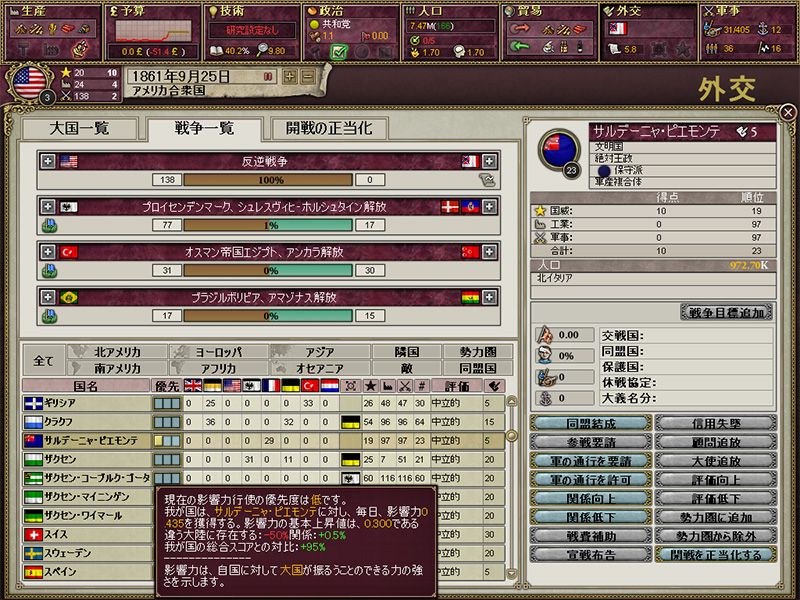Filter countries by 南アメリカ
800x600 pixels.
coord(117,368)
